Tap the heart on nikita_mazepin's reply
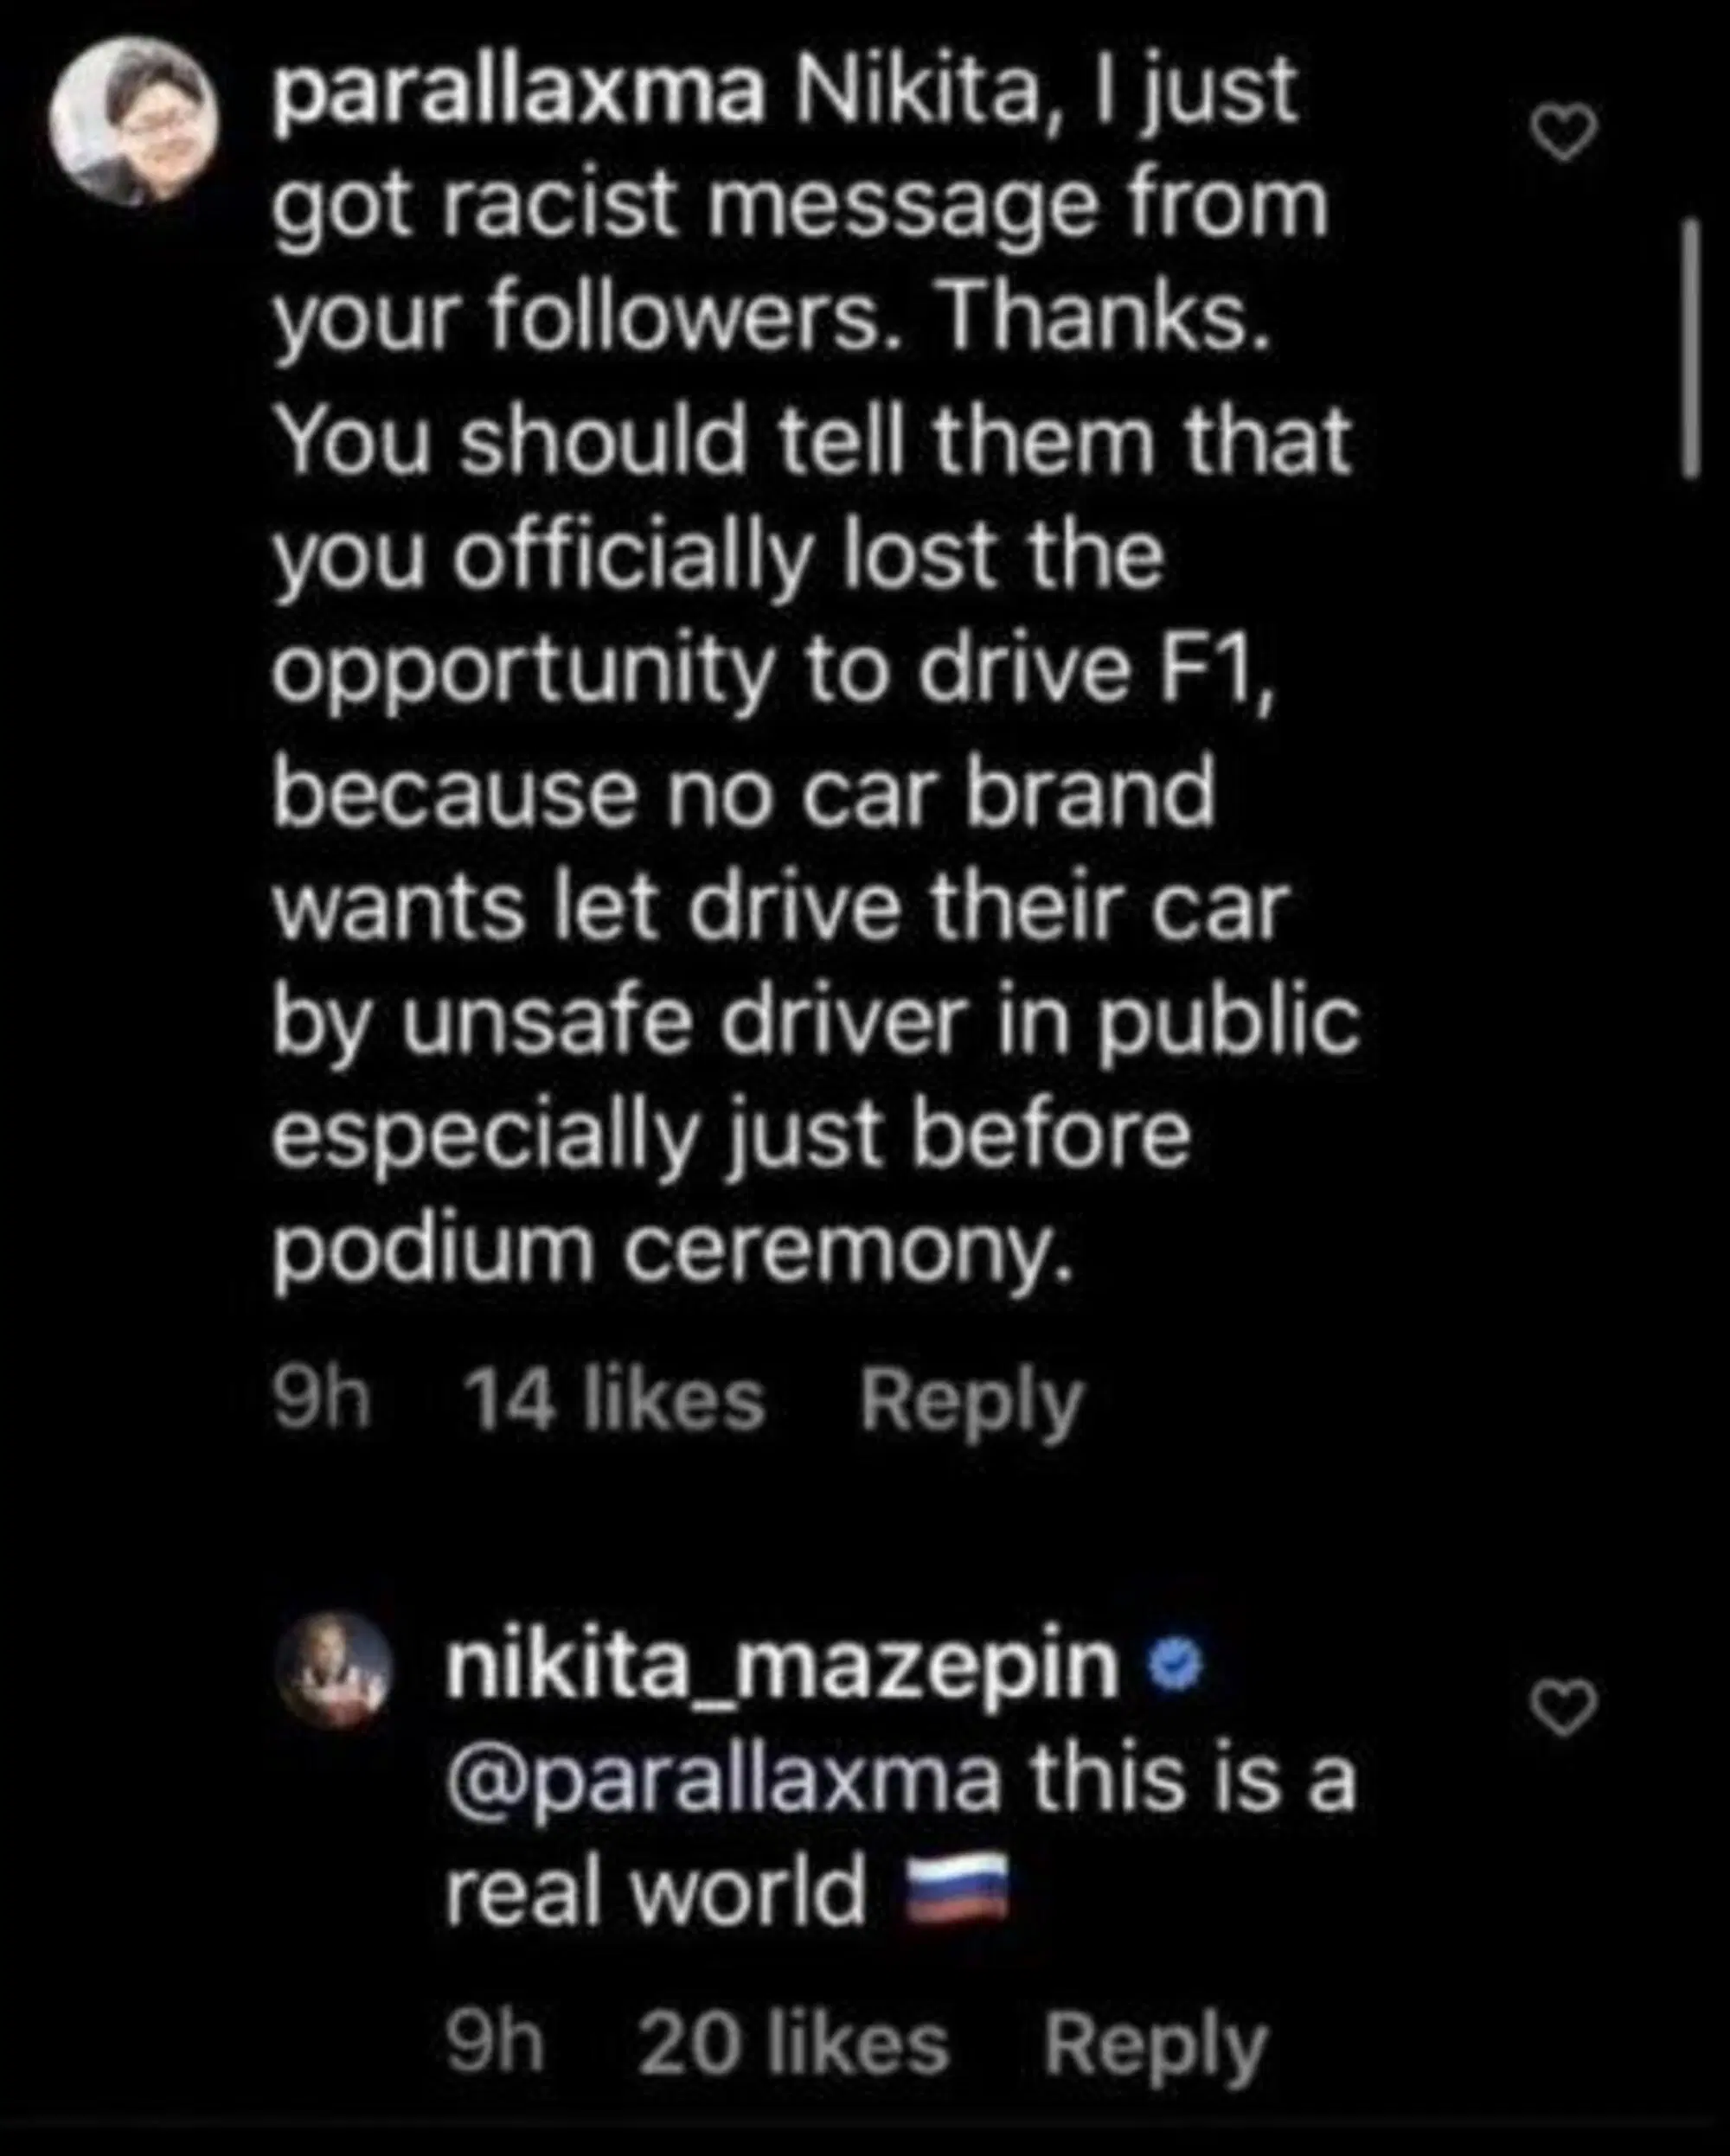Screen dimensions: 1730x2156 point(1565,1708)
